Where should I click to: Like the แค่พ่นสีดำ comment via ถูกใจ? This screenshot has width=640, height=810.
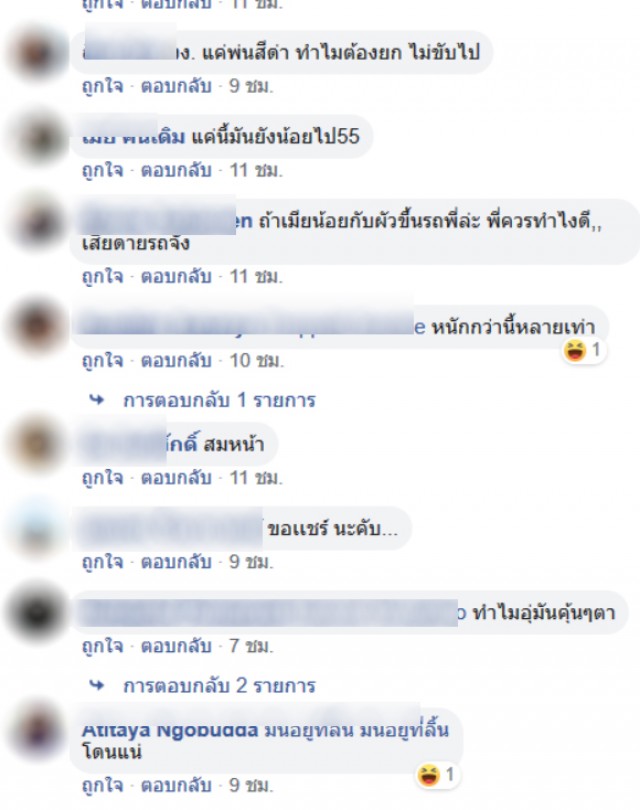(103, 86)
